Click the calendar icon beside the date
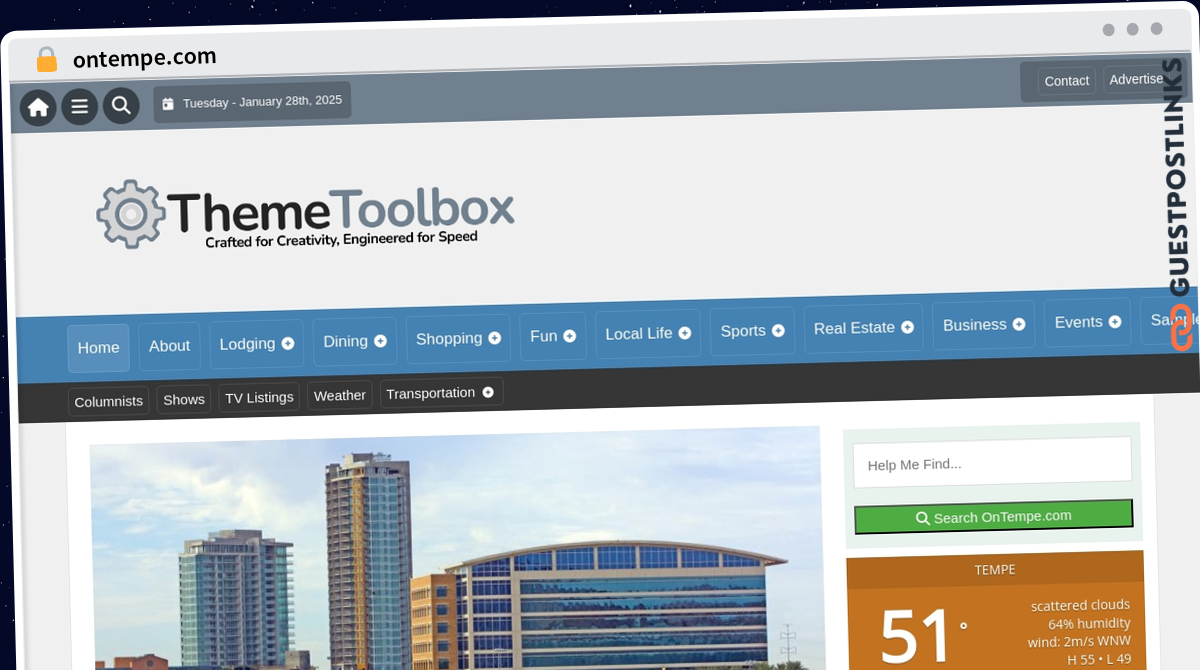Viewport: 1200px width, 670px height. coord(168,103)
